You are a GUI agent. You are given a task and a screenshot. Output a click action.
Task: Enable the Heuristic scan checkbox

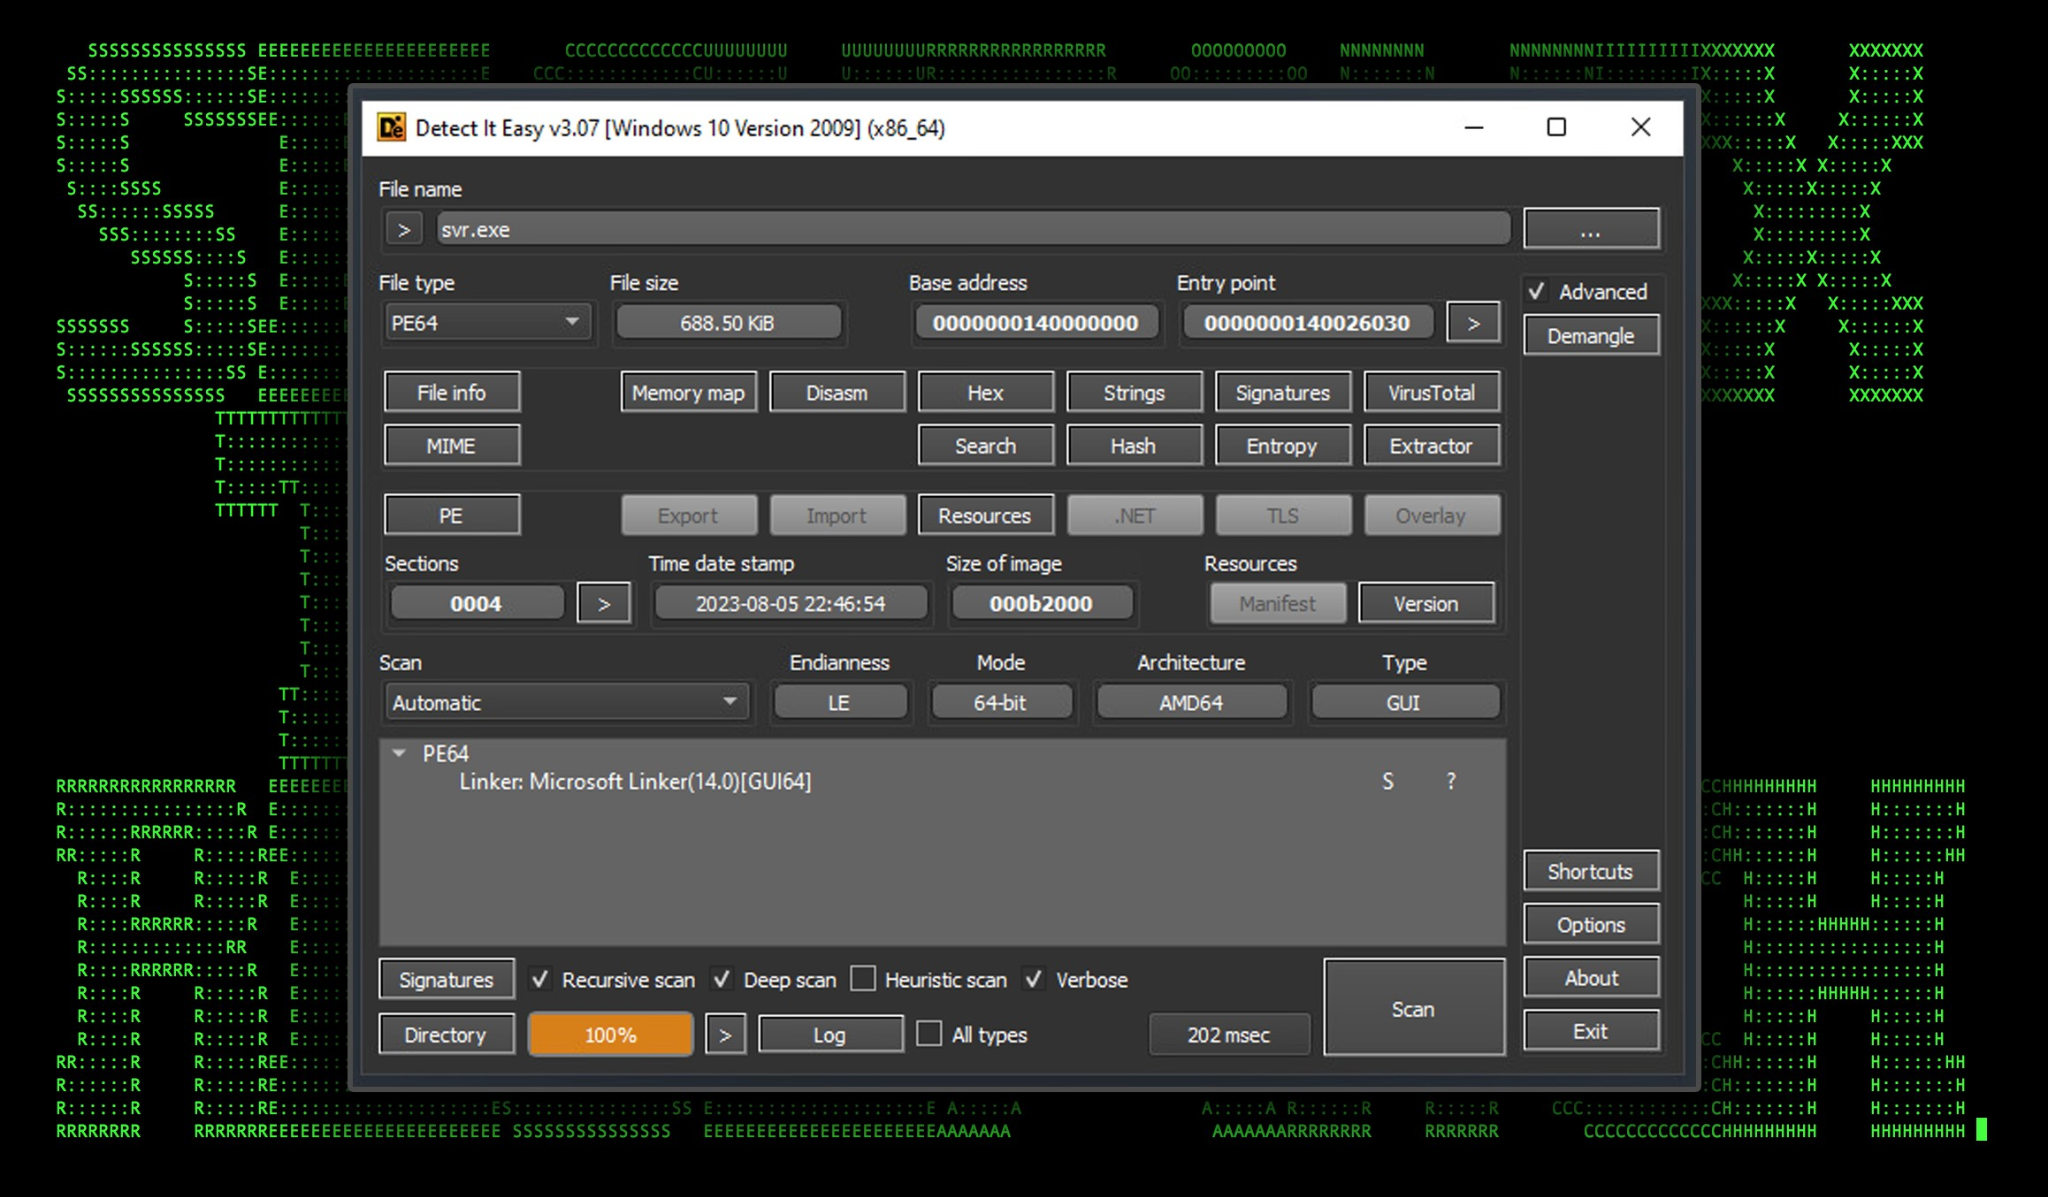pos(864,979)
